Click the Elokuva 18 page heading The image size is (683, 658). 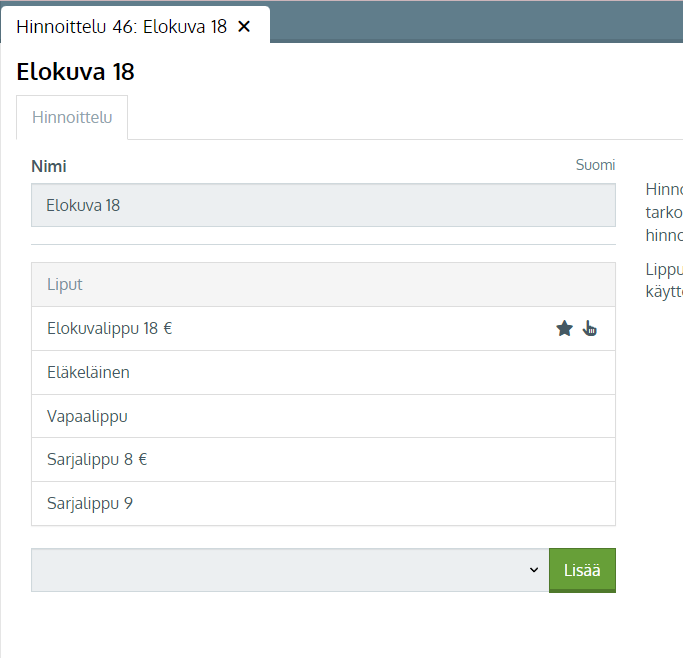(76, 72)
